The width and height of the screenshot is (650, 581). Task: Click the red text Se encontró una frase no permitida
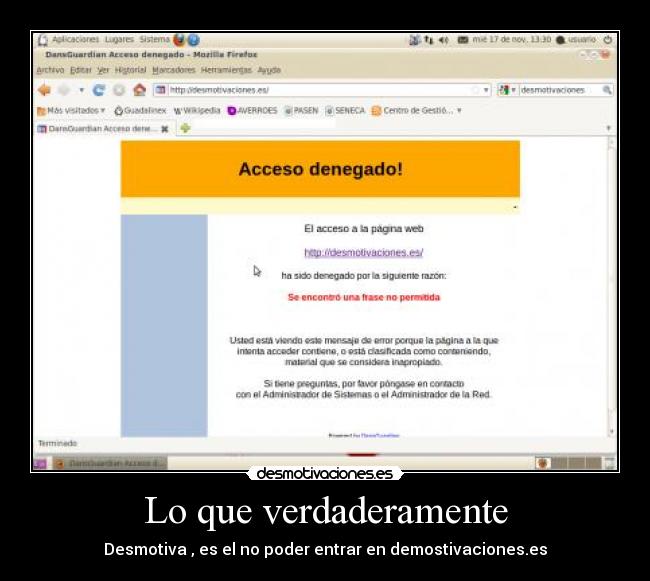click(364, 297)
